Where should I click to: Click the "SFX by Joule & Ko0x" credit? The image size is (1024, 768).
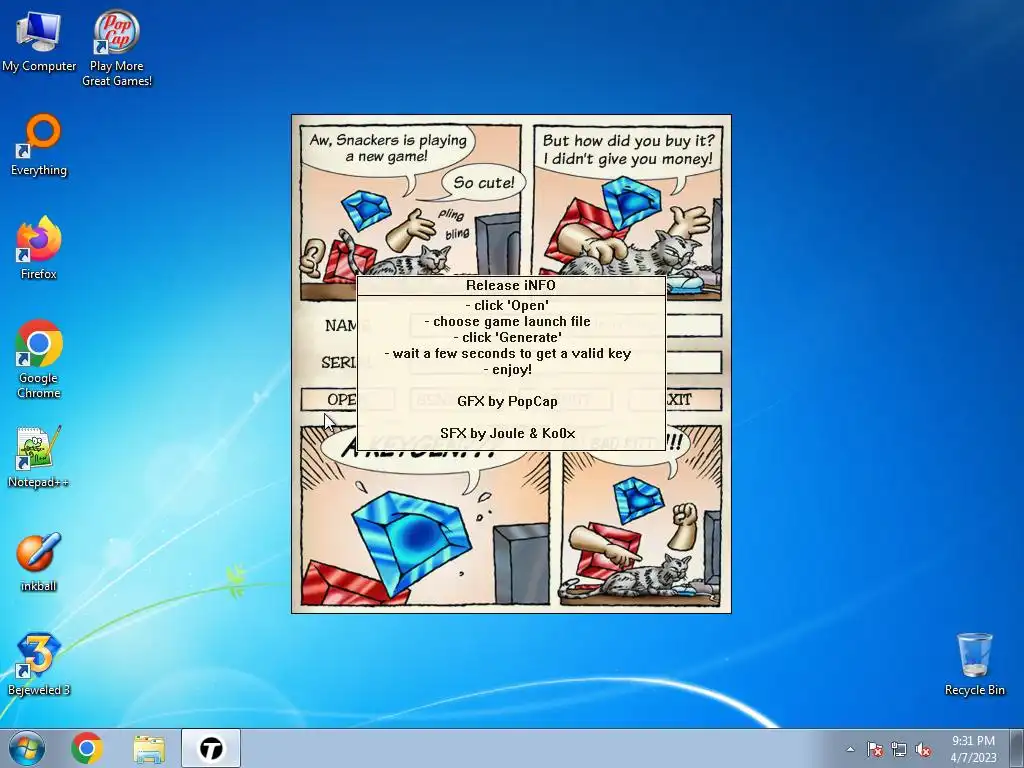(x=507, y=433)
